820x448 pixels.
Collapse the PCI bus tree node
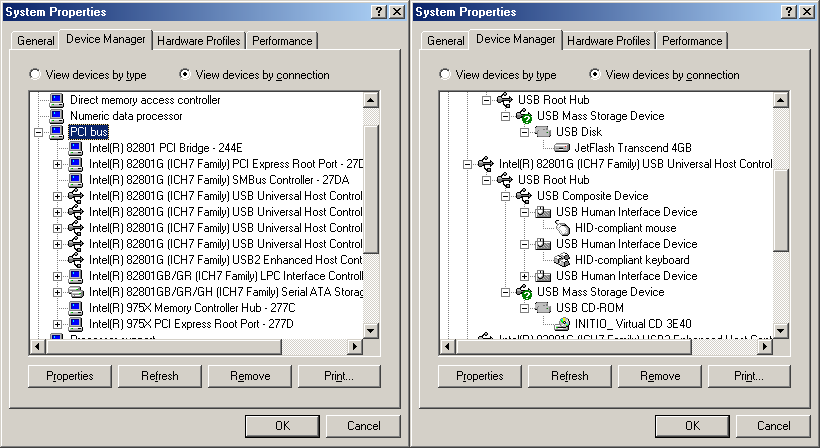point(39,132)
